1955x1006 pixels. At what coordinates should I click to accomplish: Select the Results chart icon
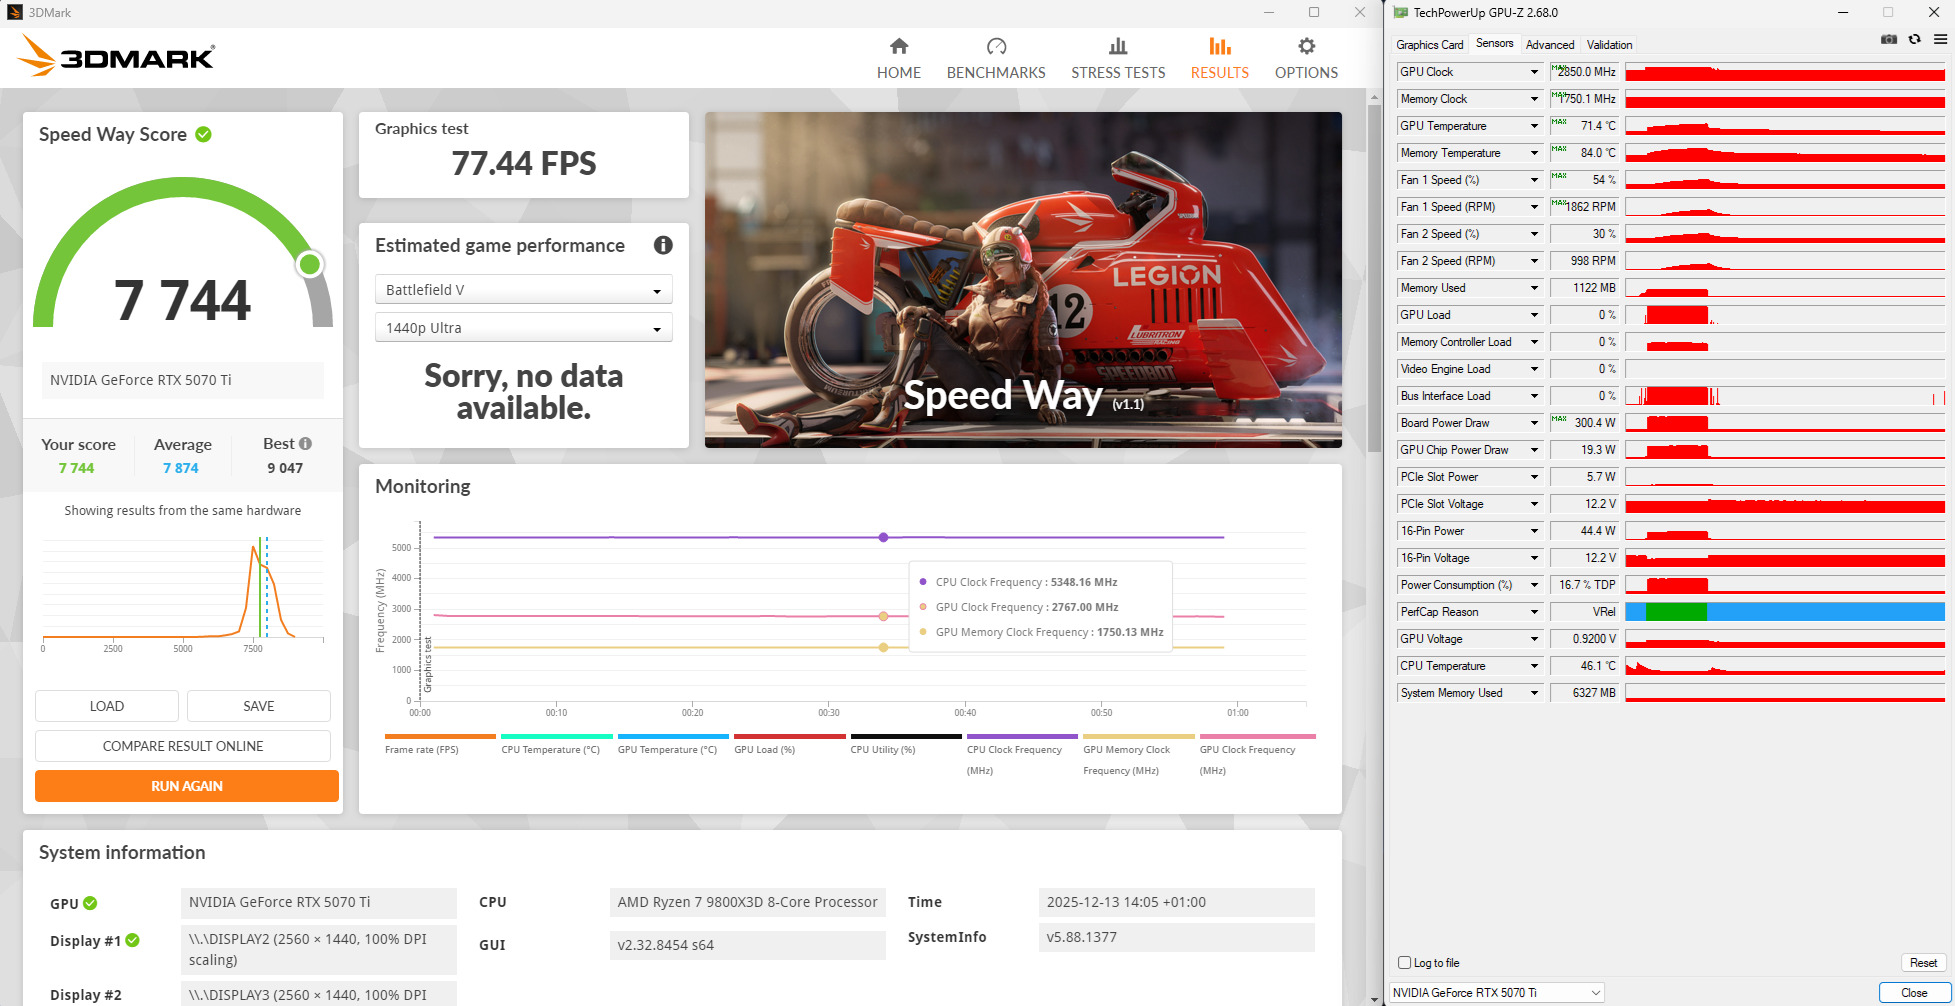pyautogui.click(x=1219, y=46)
